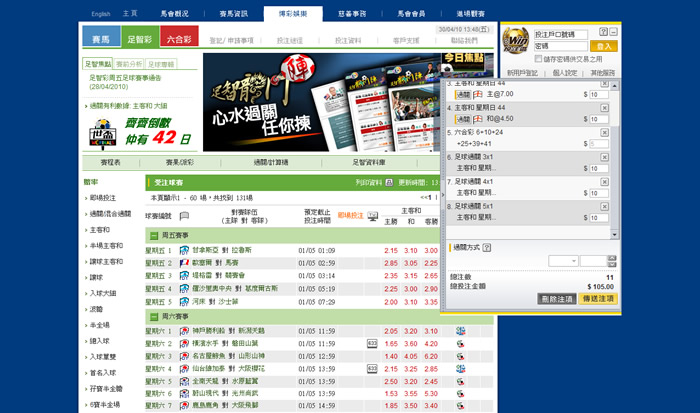Select draw odds 3.60 for 星期六 2
This screenshot has width=700, height=413.
(411, 344)
